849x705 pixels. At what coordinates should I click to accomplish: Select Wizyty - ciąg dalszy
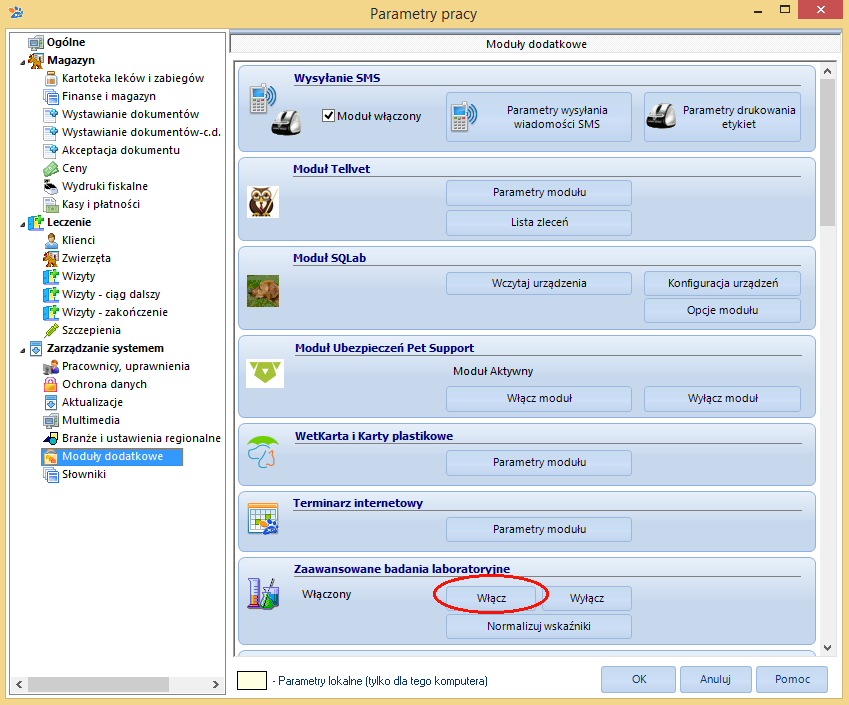(111, 295)
